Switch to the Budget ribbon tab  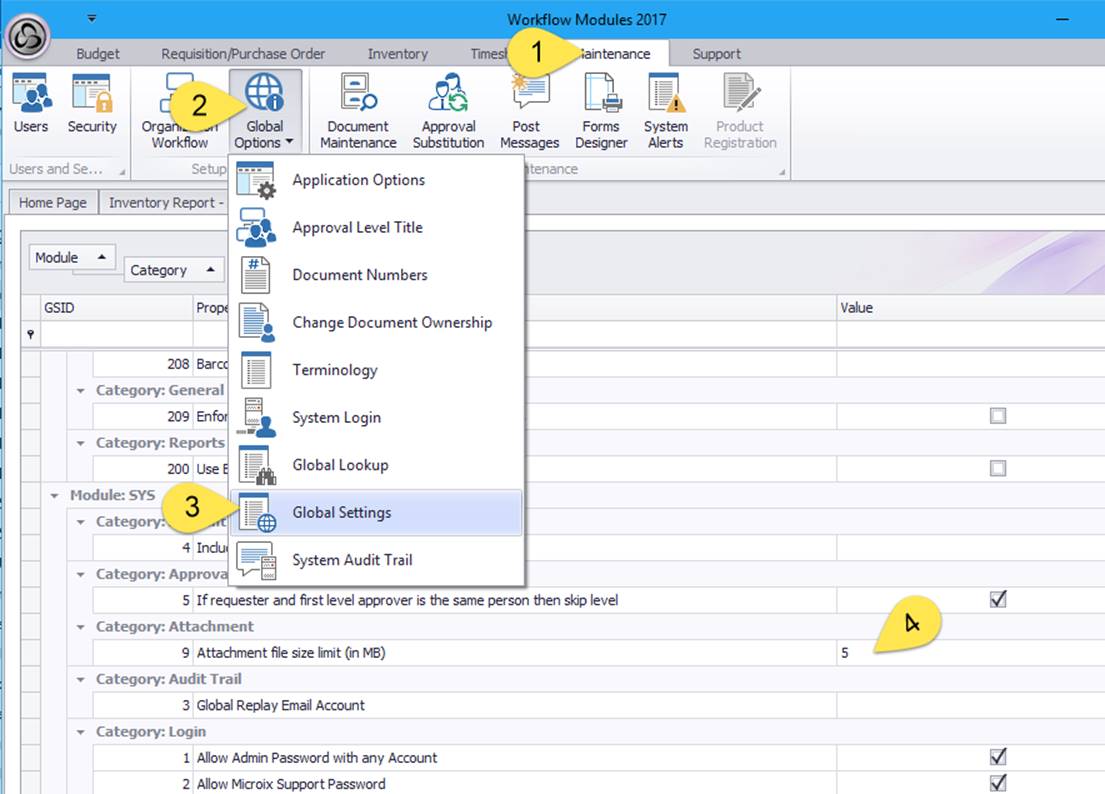(98, 54)
